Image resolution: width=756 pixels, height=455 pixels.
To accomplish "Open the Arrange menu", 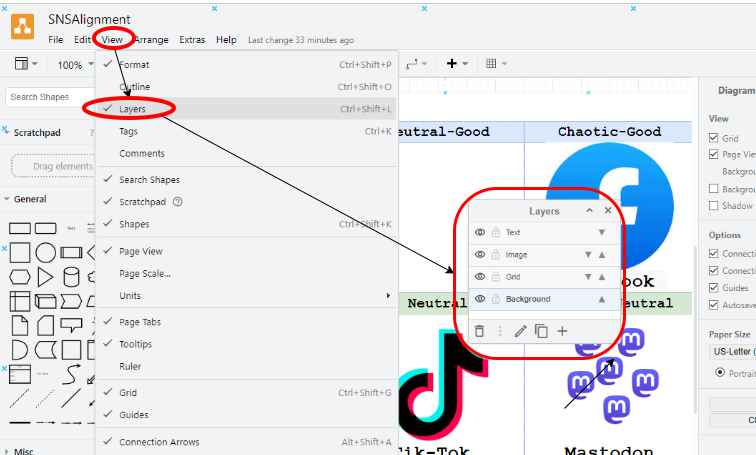I will (x=151, y=40).
